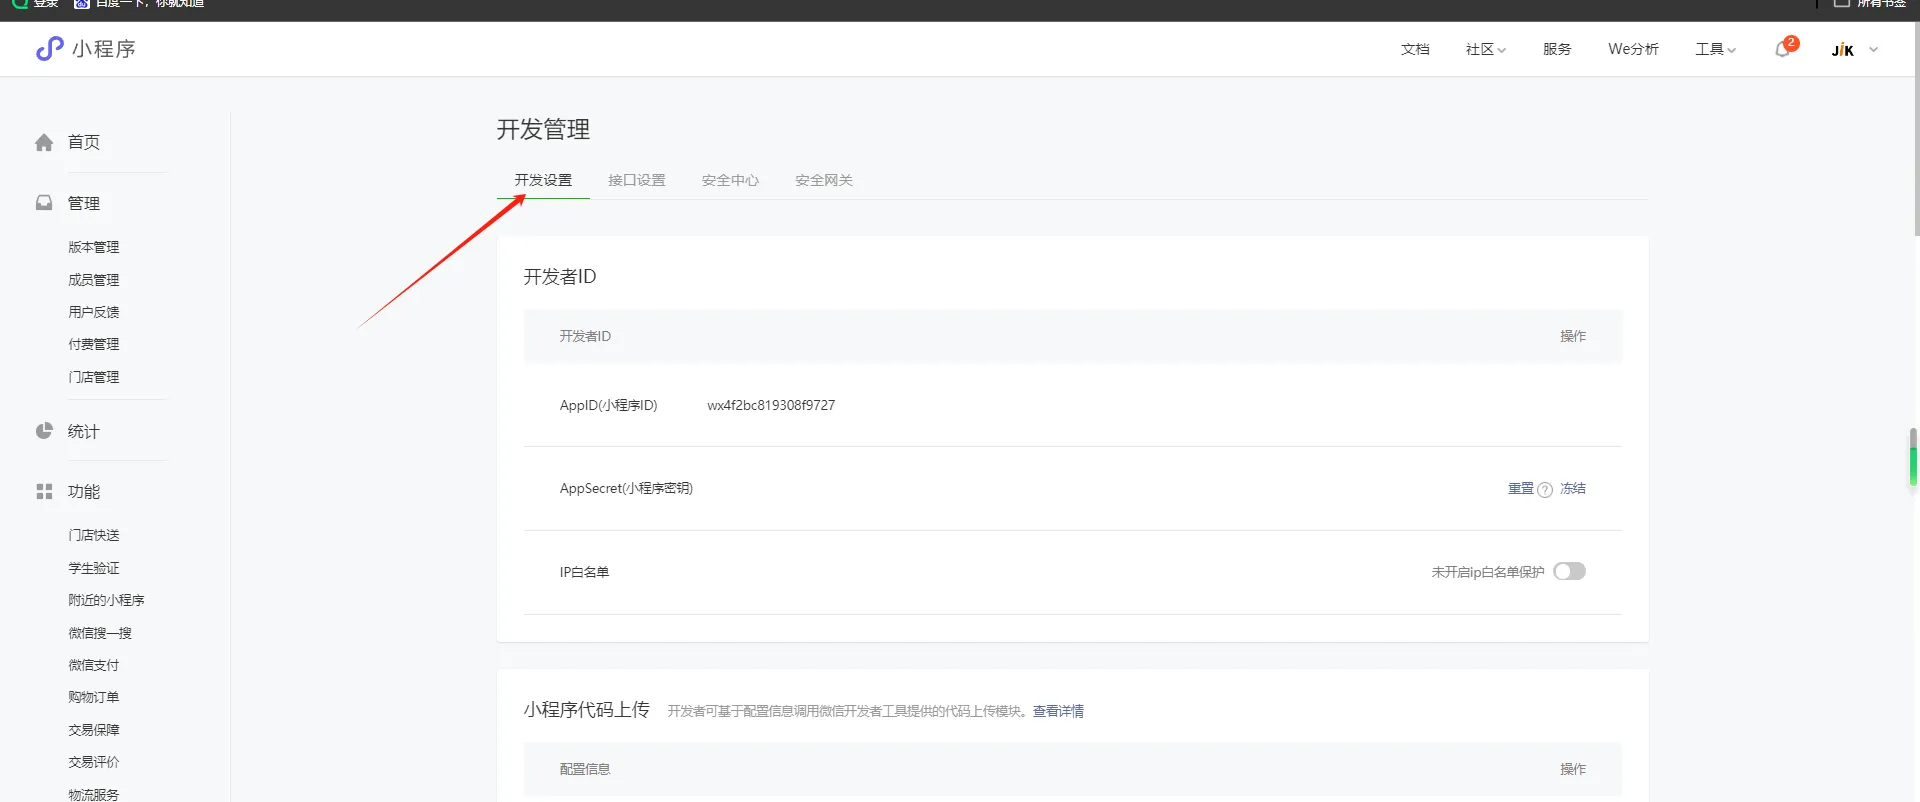The image size is (1920, 802).
Task: Open We分析 in the top navigation
Action: tap(1633, 49)
